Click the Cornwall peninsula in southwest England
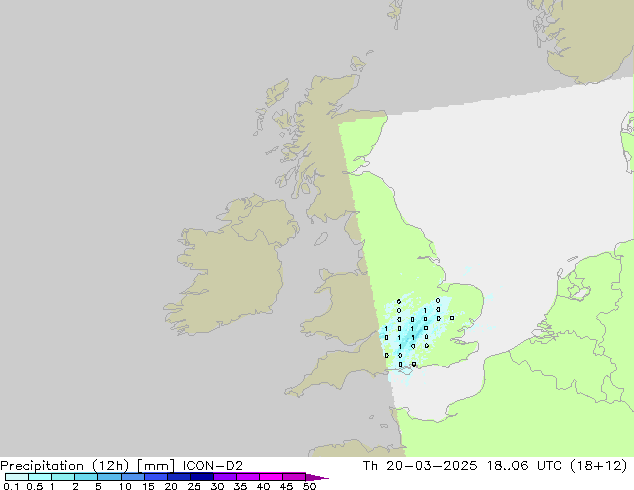The image size is (634, 490). click(x=315, y=380)
